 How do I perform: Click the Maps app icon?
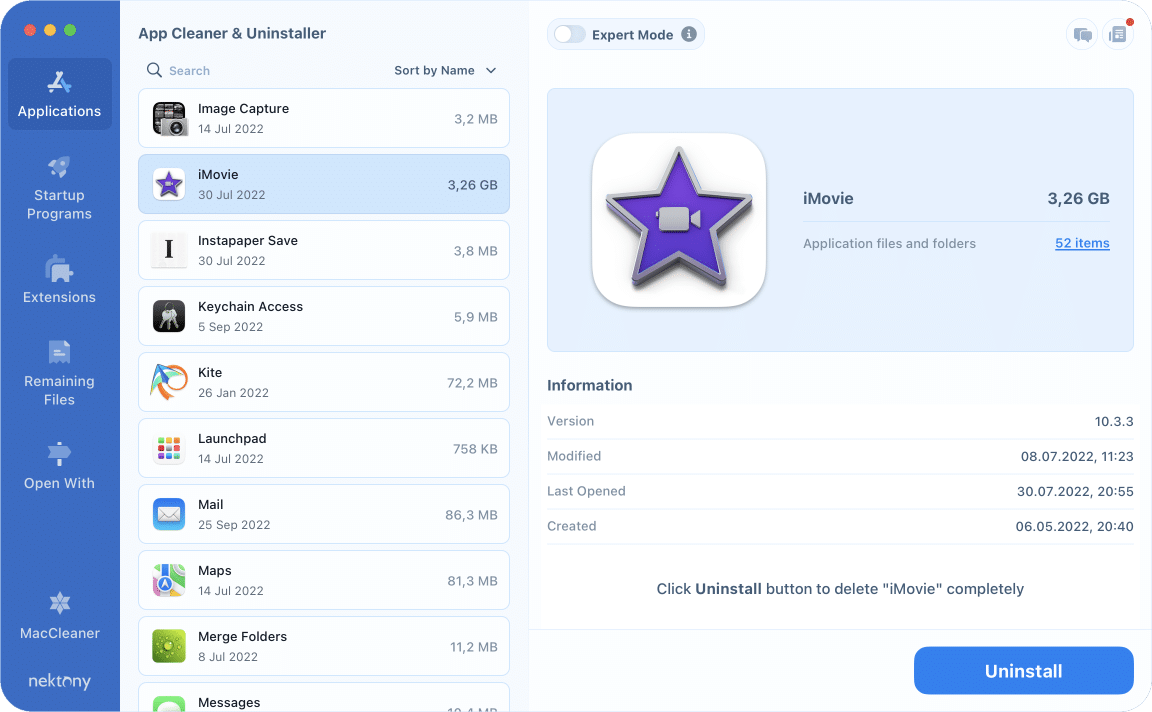pos(169,580)
